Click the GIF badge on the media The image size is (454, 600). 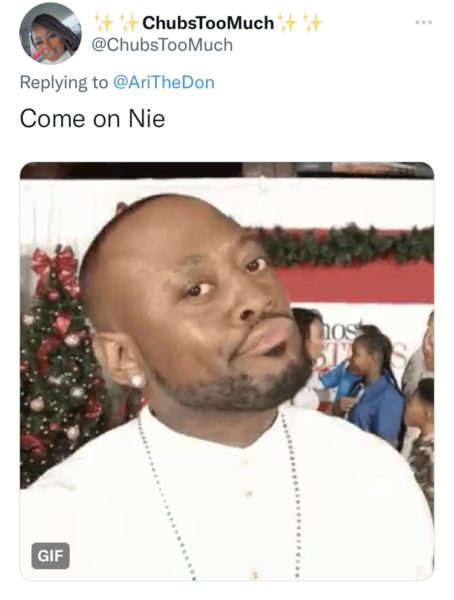pyautogui.click(x=50, y=555)
